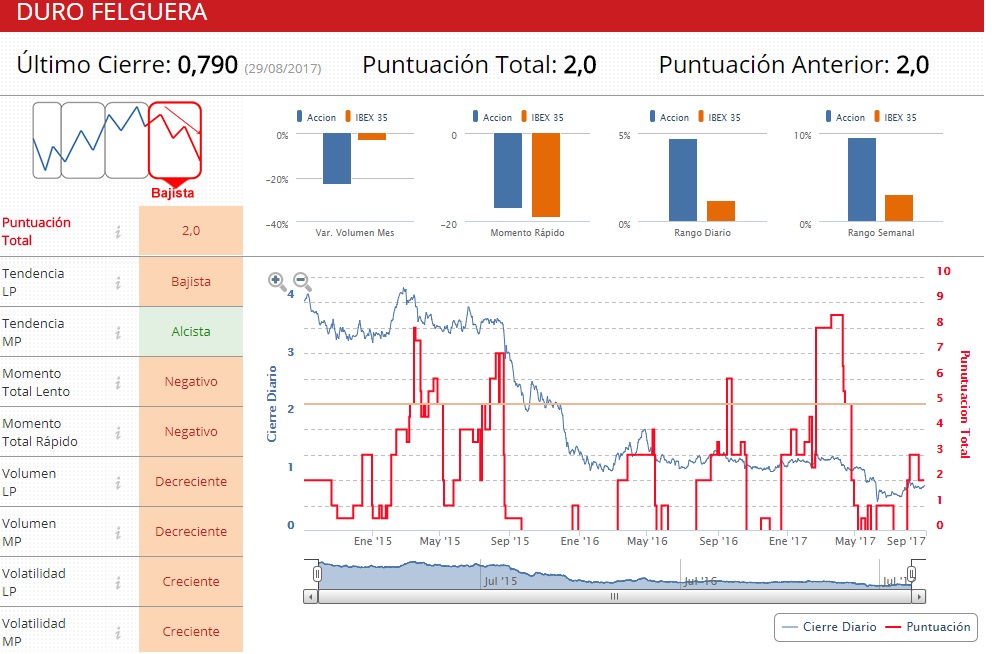Click the navigator scroll right arrow
The image size is (992, 654).
pyautogui.click(x=919, y=596)
